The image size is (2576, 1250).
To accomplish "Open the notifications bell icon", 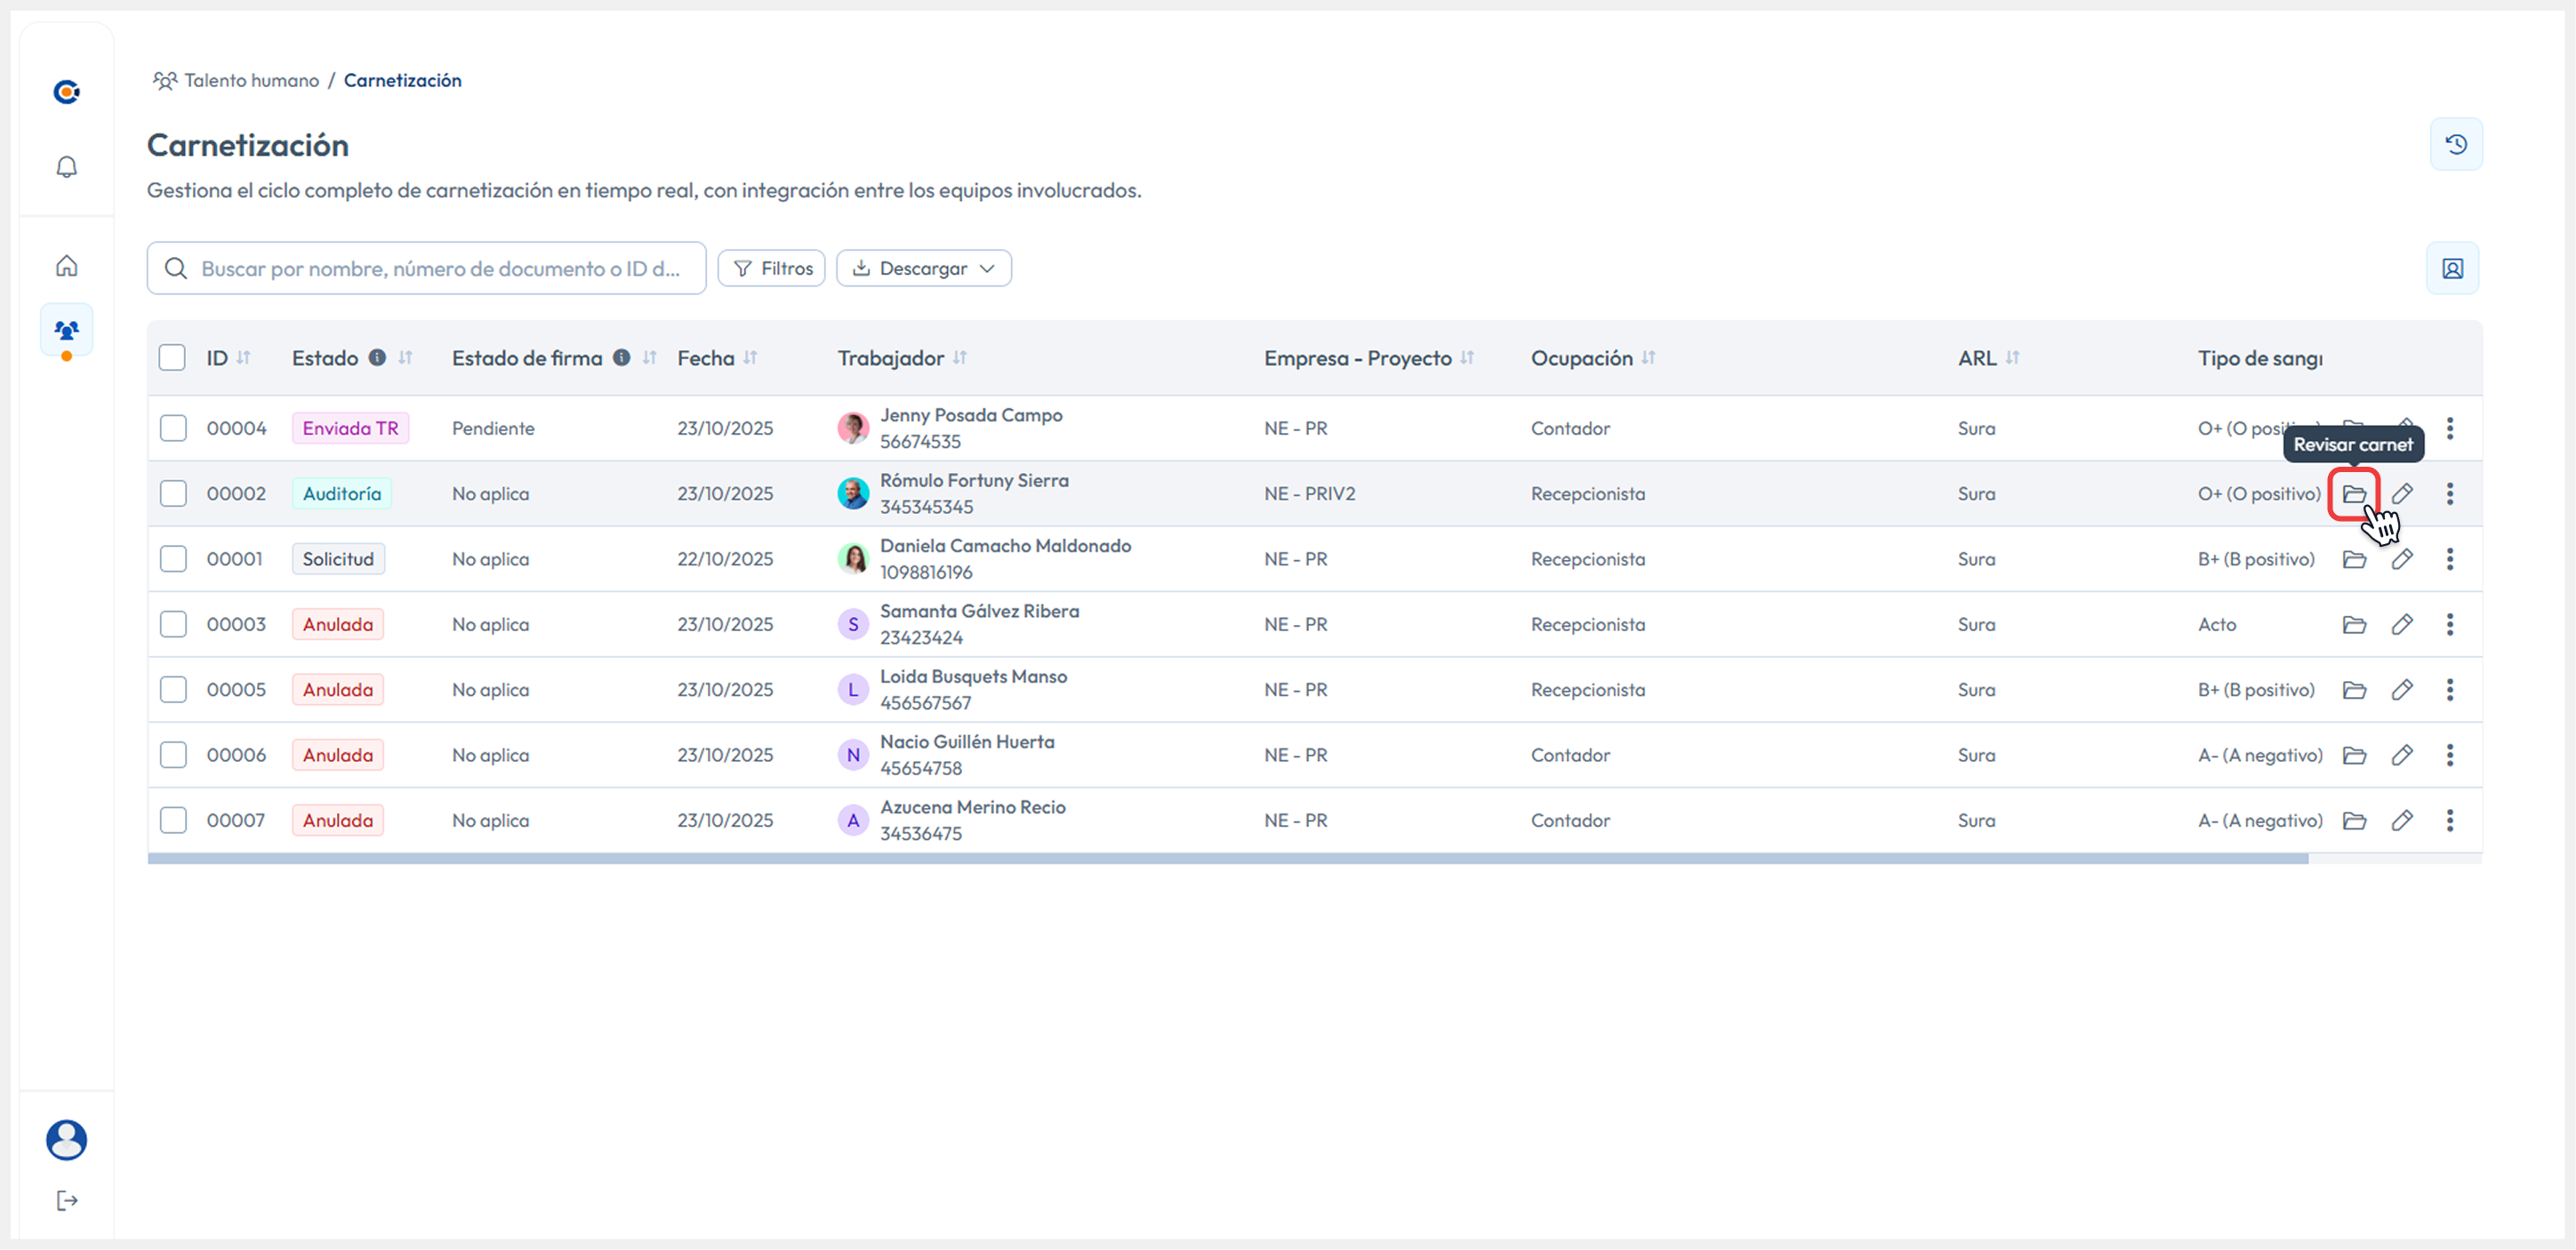I will [x=66, y=167].
